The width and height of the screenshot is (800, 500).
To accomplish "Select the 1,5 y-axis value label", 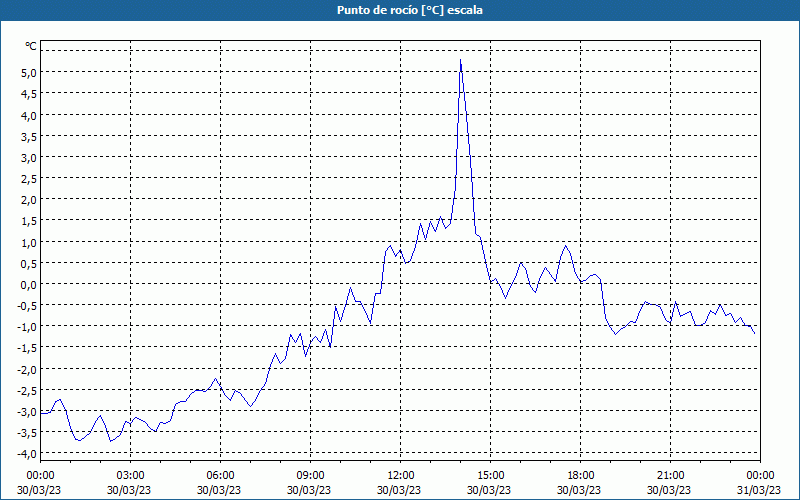I will point(29,221).
